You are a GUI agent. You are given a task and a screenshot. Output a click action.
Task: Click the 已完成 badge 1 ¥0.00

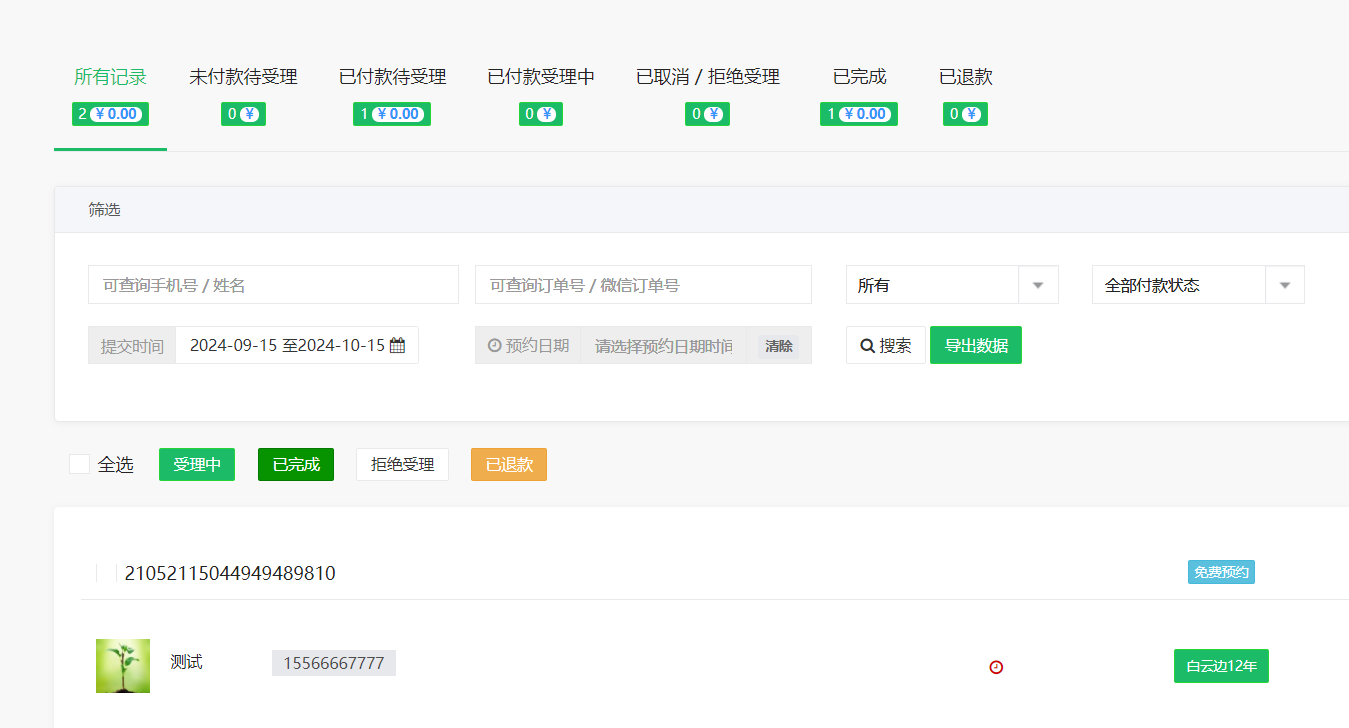859,114
